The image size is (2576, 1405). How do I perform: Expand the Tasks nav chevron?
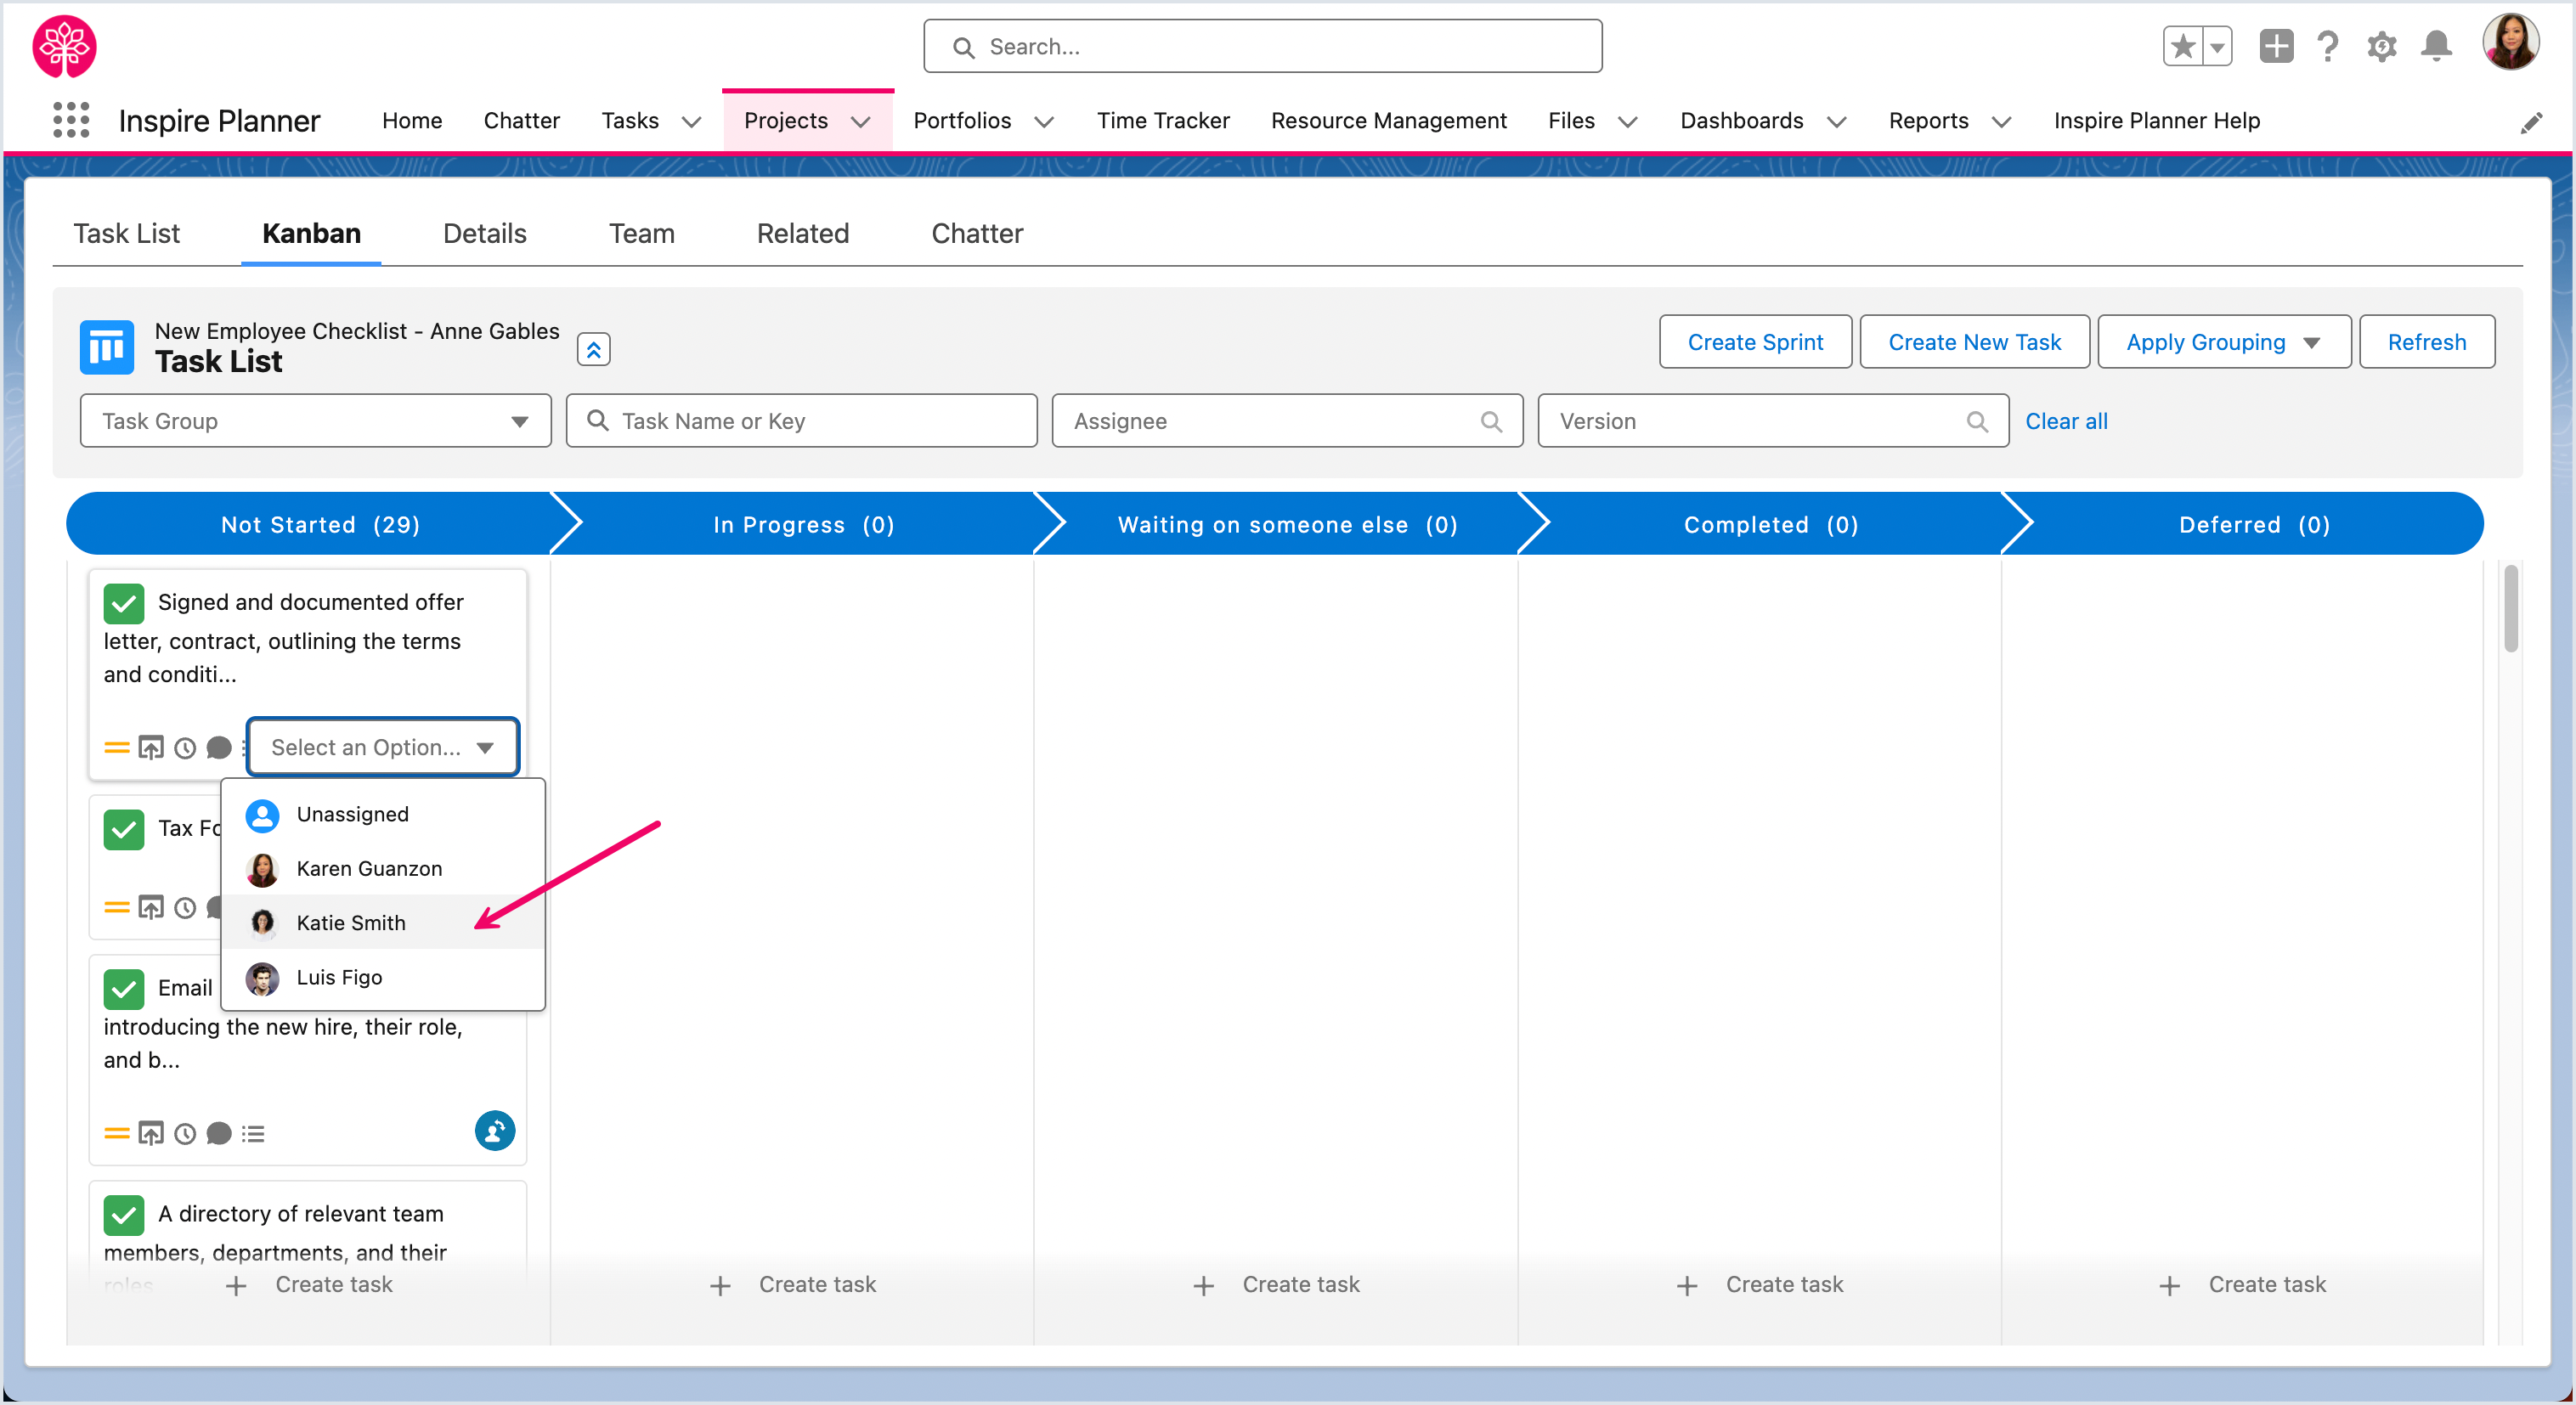pos(690,122)
